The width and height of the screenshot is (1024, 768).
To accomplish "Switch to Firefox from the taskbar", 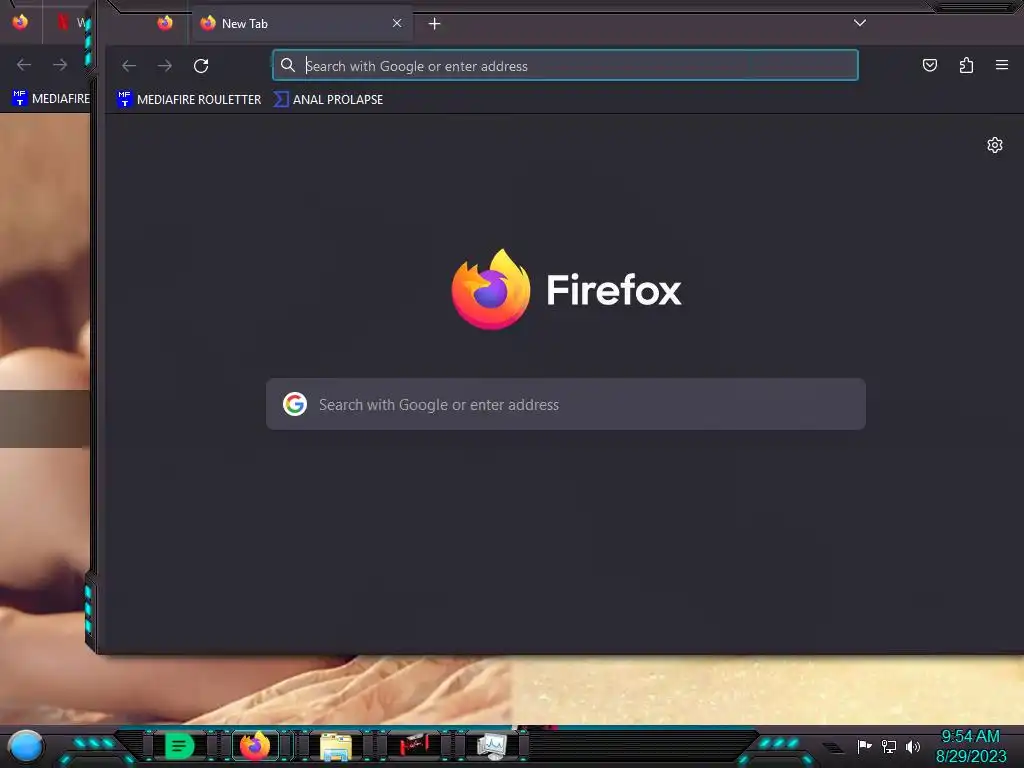I will coord(255,746).
